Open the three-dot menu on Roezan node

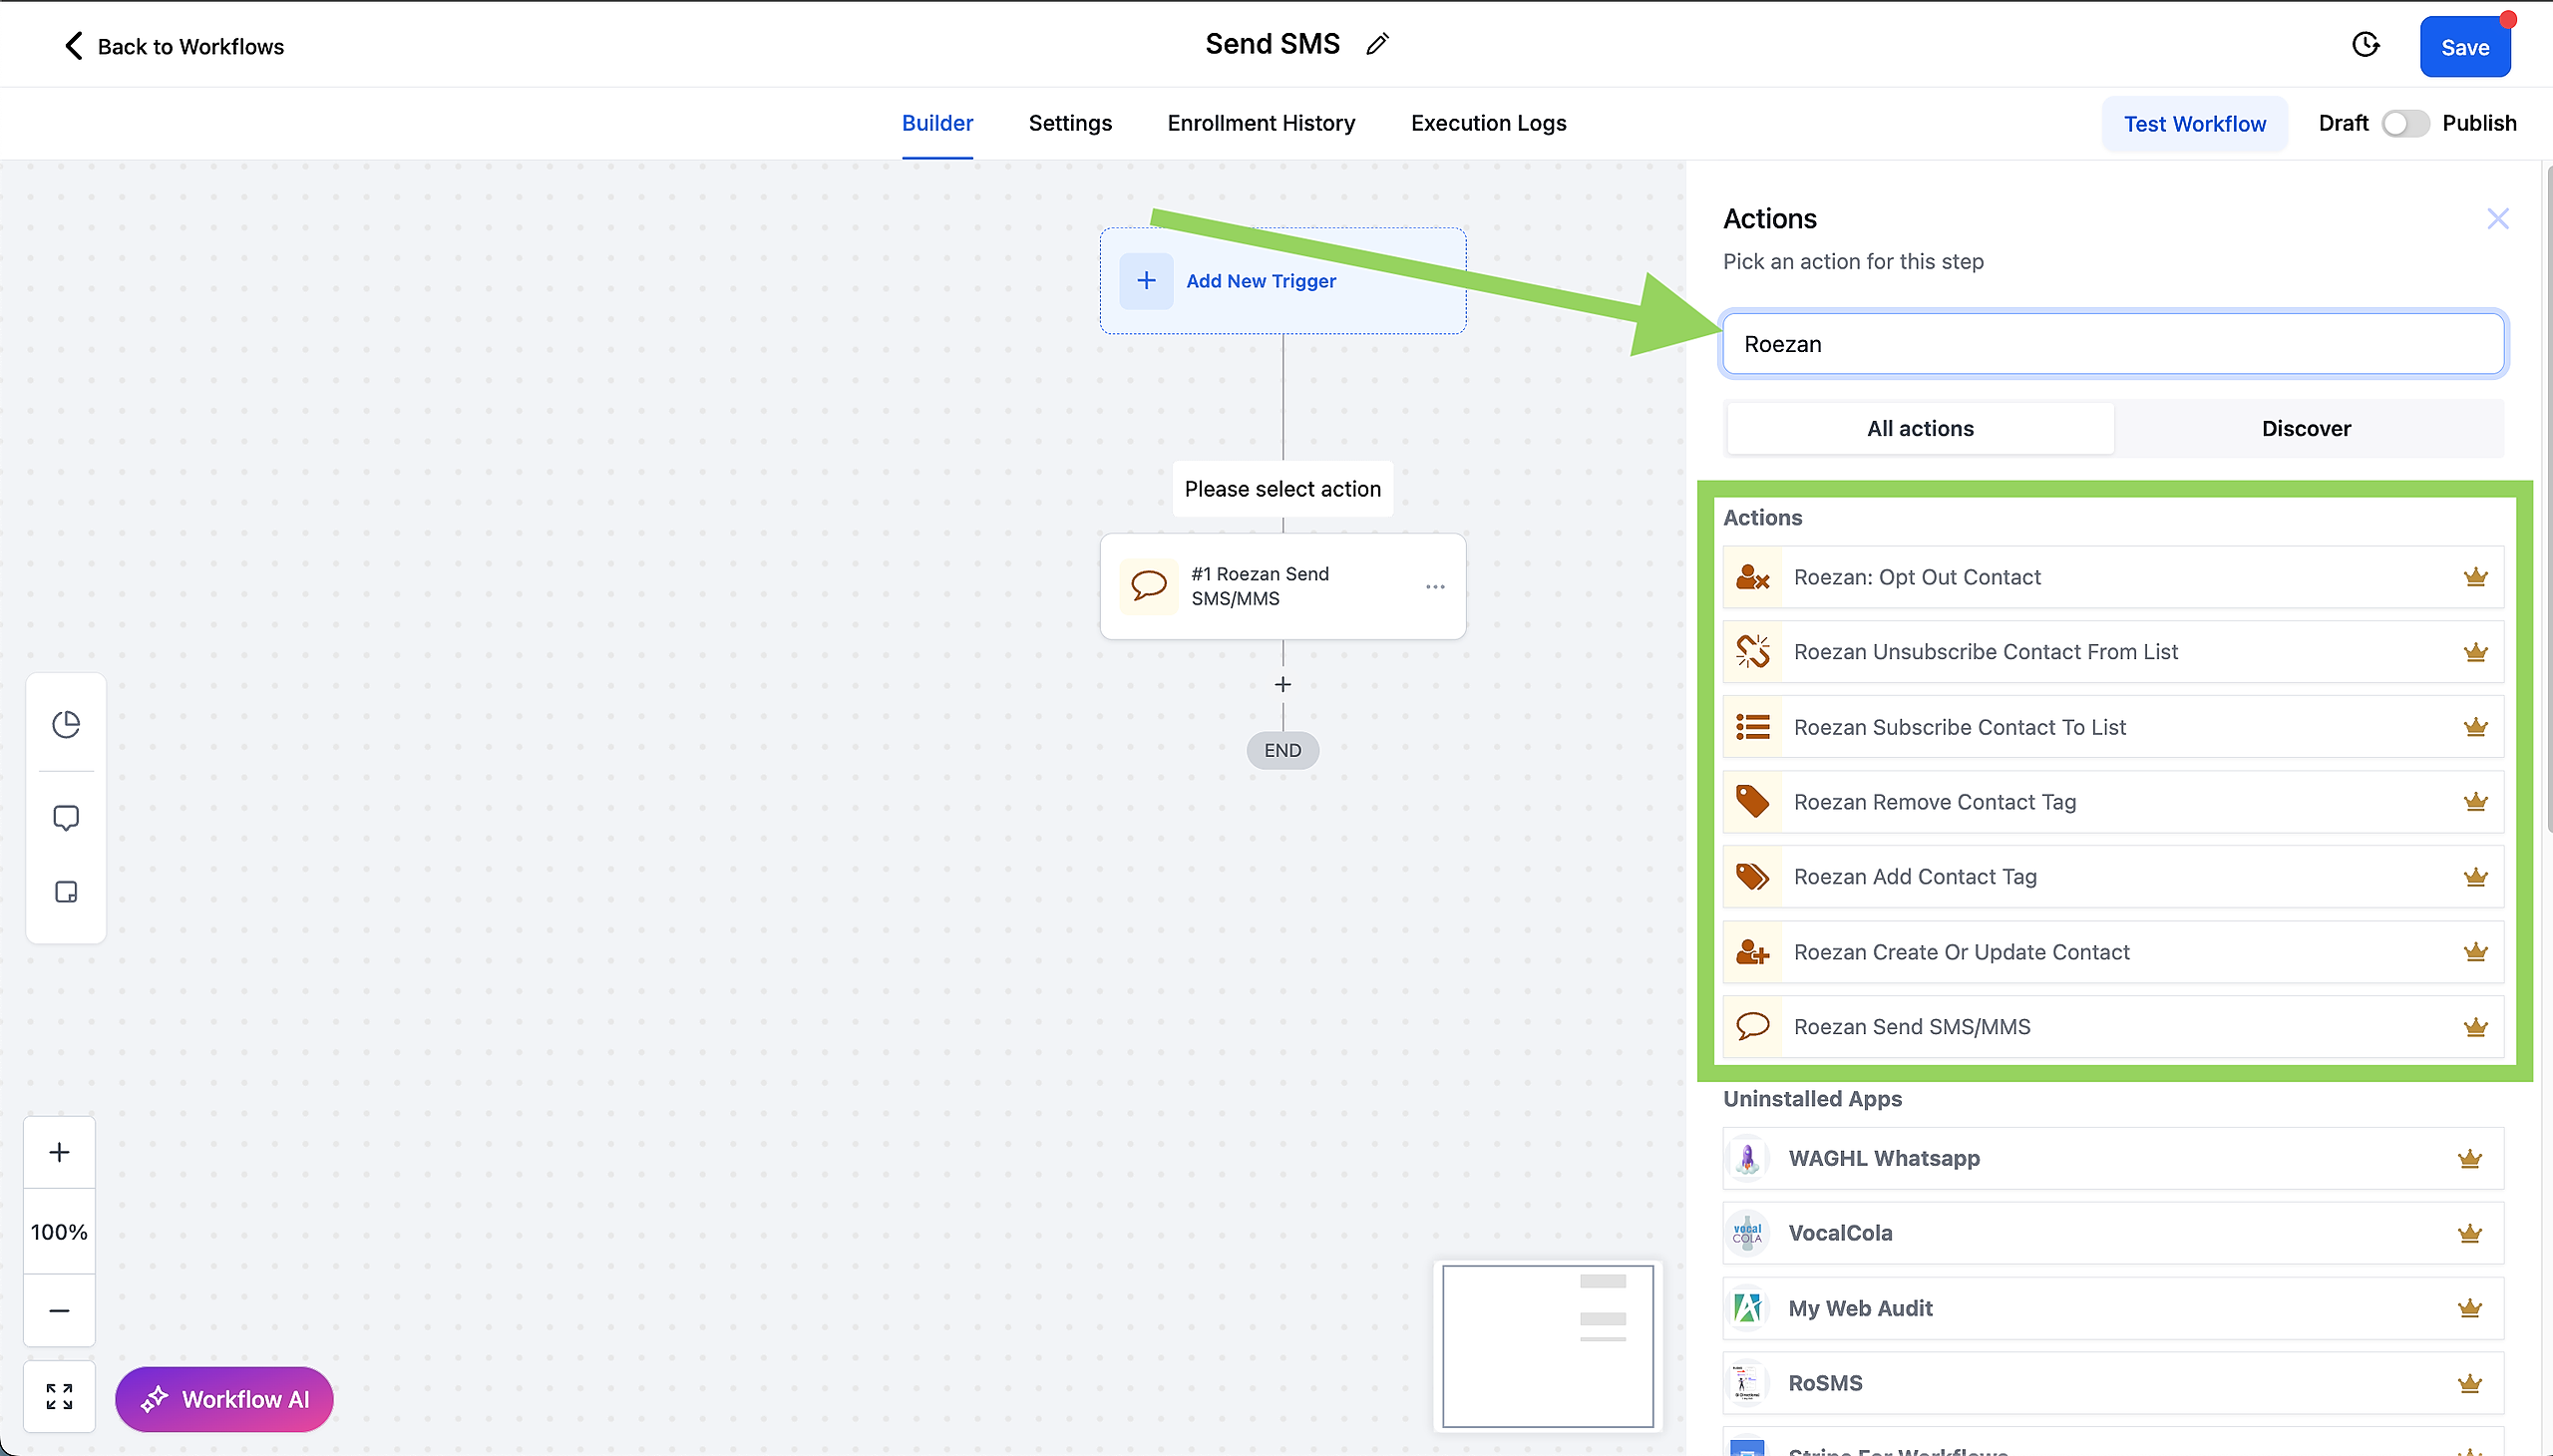(x=1435, y=587)
